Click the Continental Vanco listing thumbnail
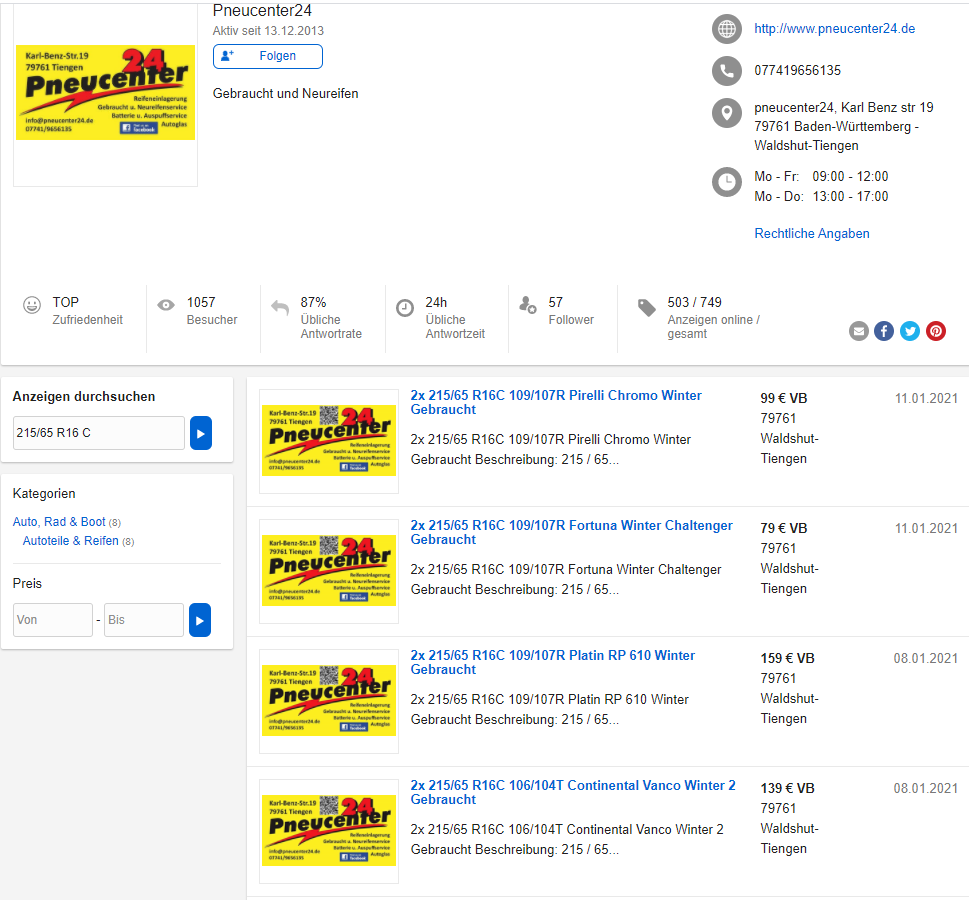Viewport: 969px width, 900px height. (329, 831)
